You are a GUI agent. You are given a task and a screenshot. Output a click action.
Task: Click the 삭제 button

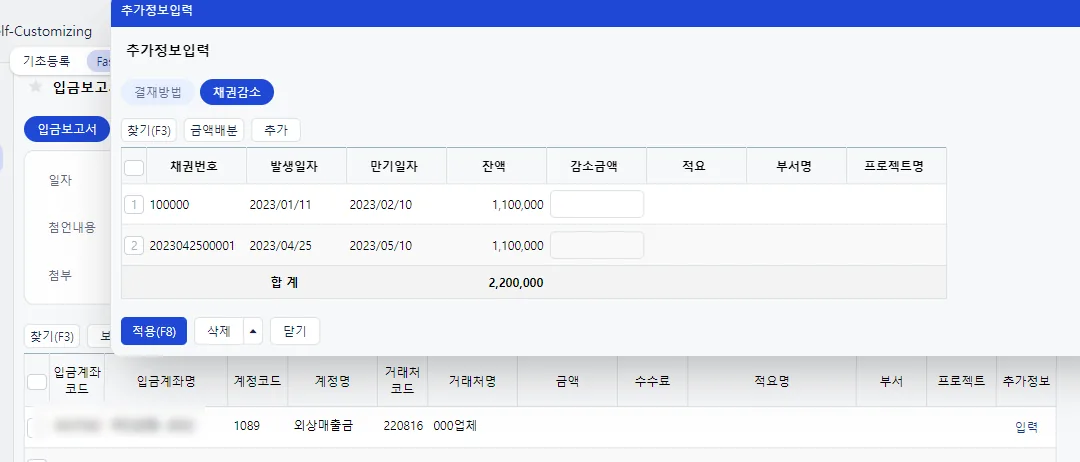click(x=219, y=331)
